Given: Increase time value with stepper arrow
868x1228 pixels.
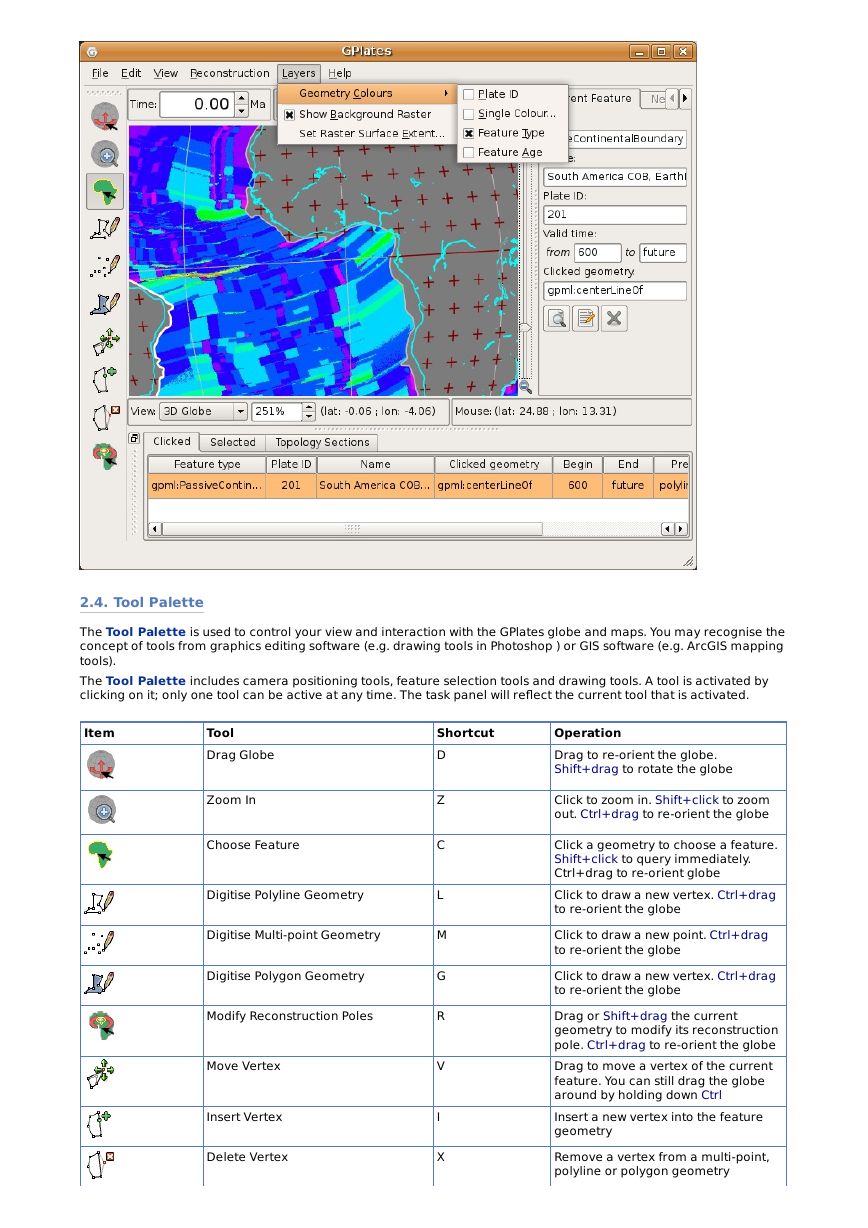Looking at the screenshot, I should [241, 99].
